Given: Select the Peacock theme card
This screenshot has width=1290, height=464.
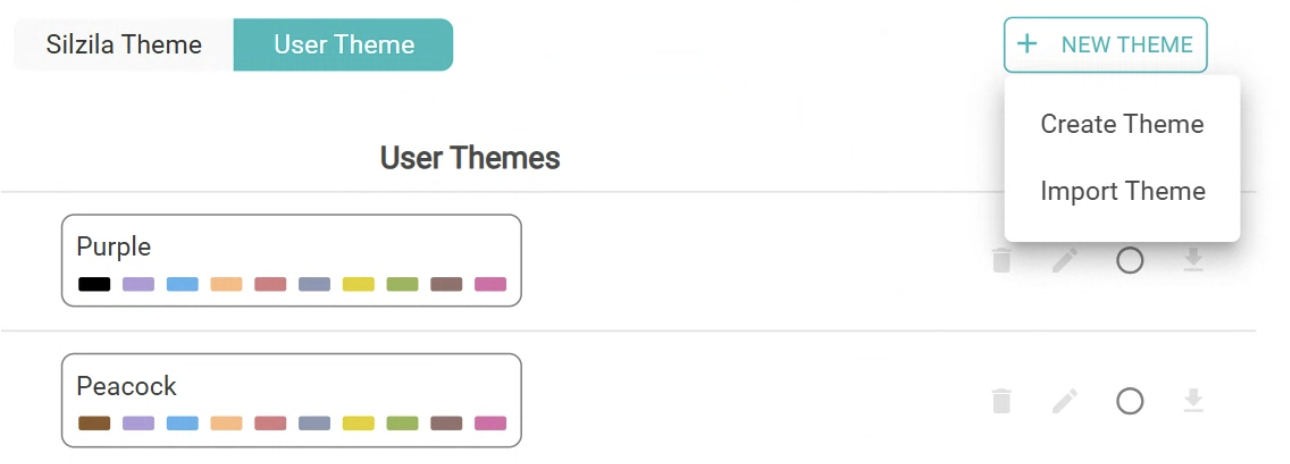Looking at the screenshot, I should point(291,387).
